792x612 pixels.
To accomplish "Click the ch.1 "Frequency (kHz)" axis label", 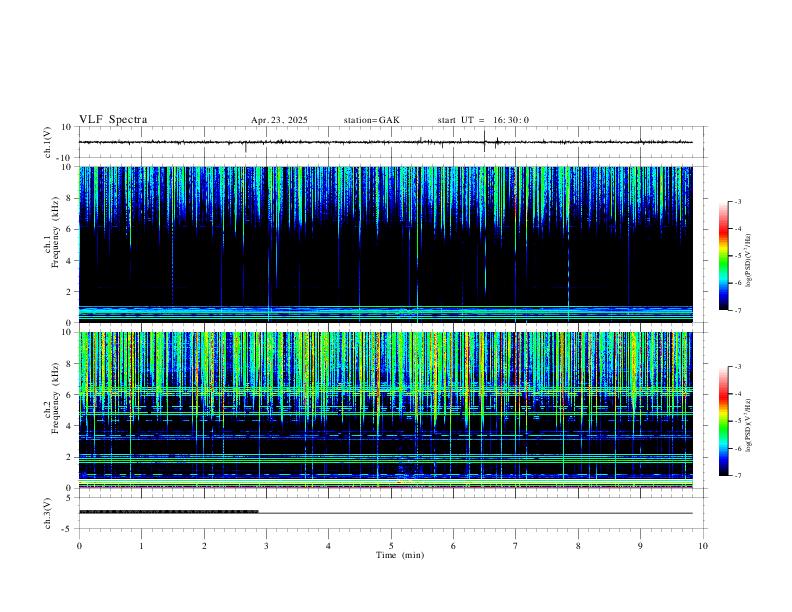I will (55, 232).
